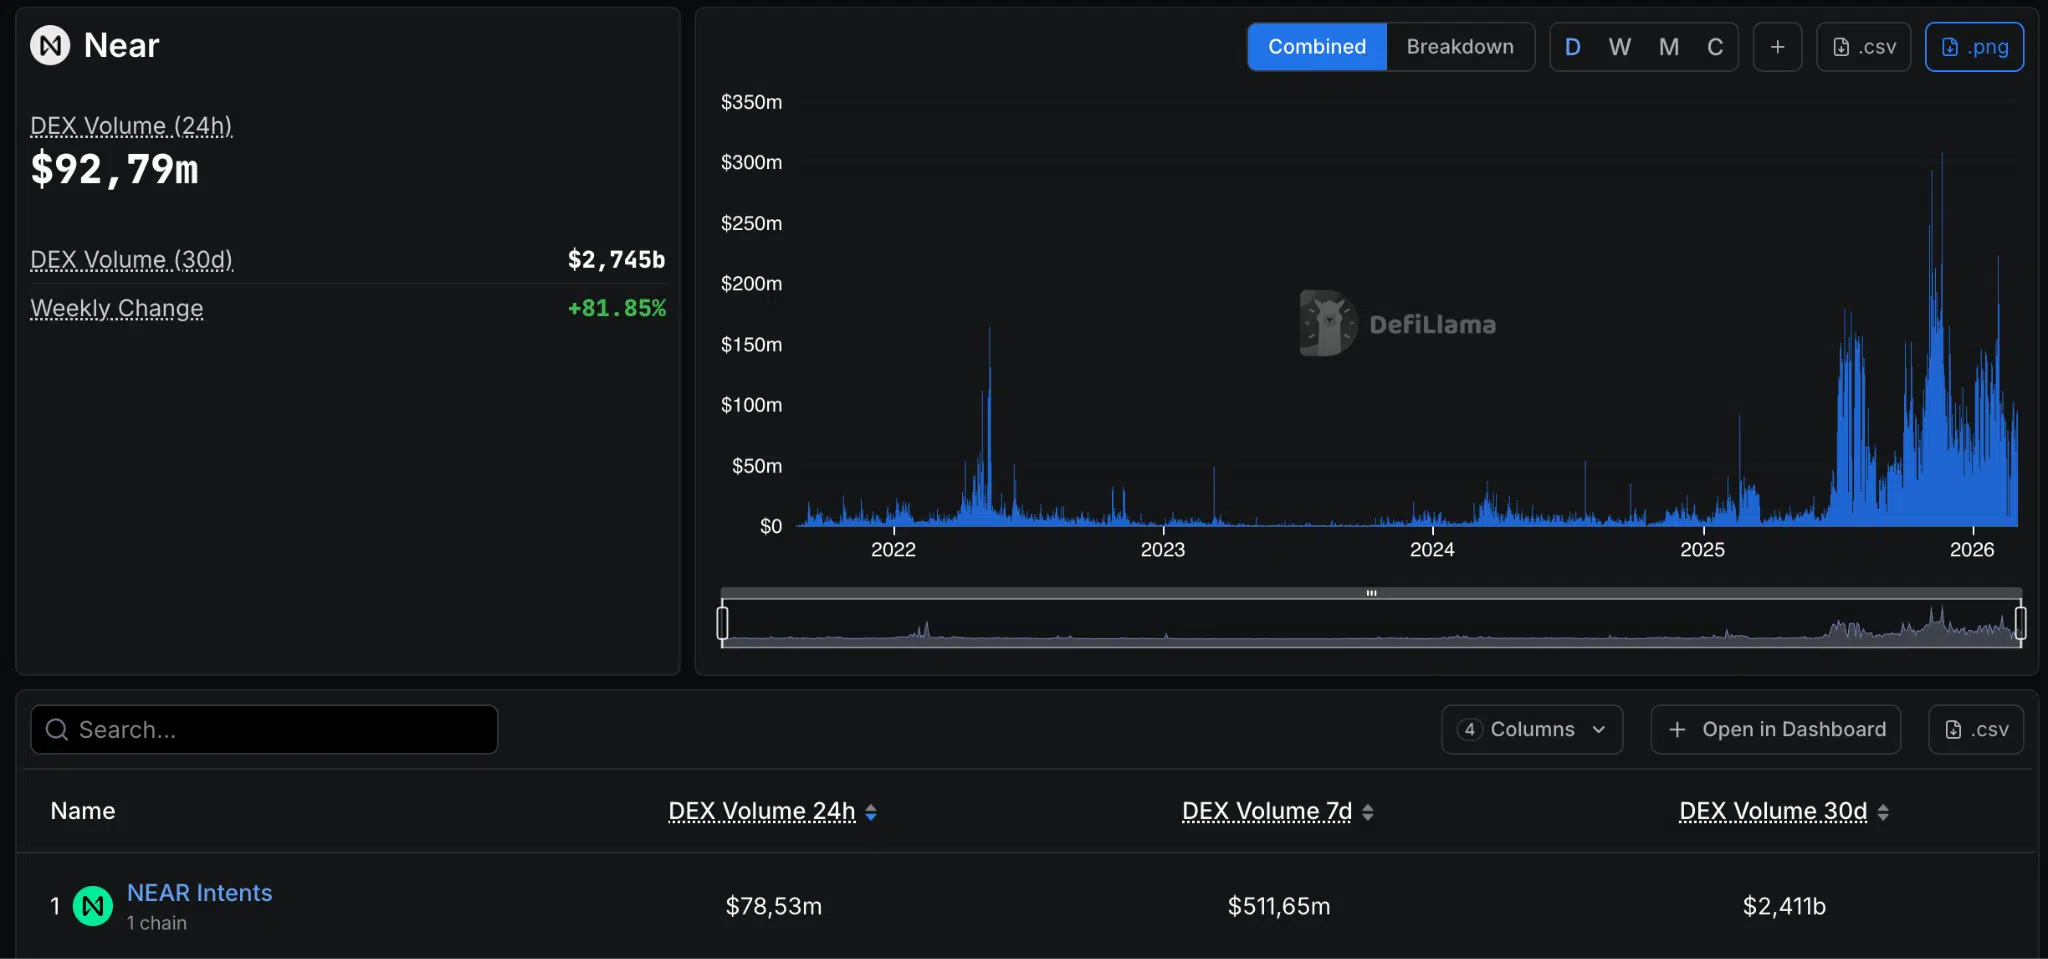The height and width of the screenshot is (959, 2048).
Task: Download the chart as .png
Action: click(x=1974, y=46)
